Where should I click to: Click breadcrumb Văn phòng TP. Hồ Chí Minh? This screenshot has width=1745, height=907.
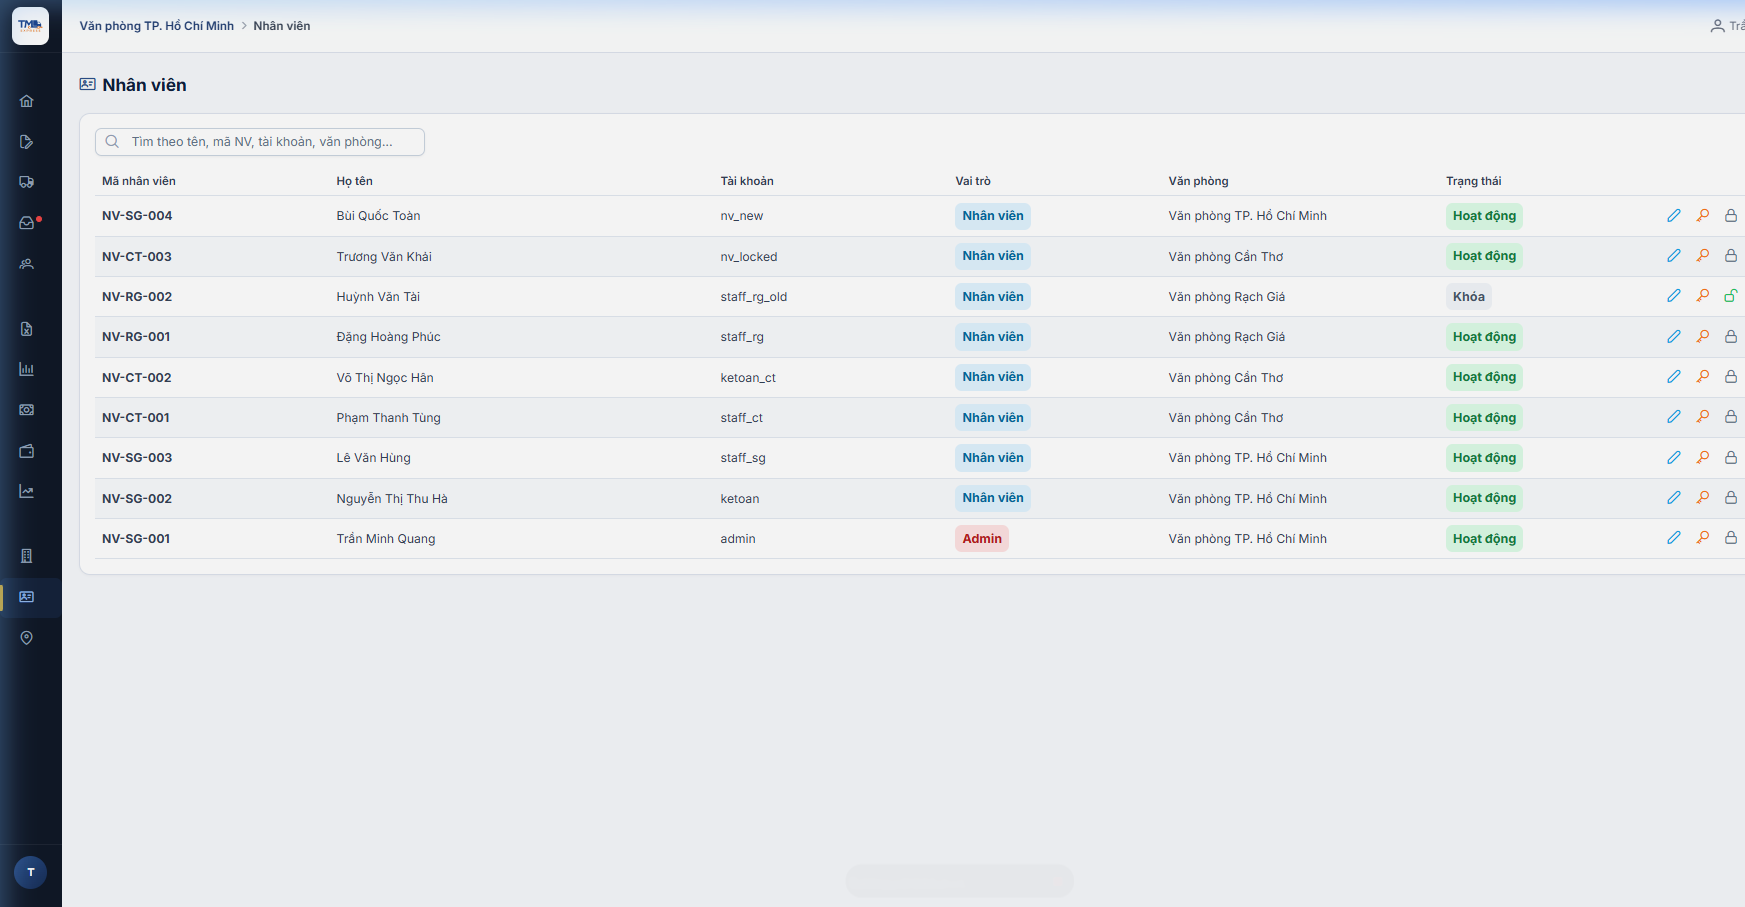pos(157,26)
